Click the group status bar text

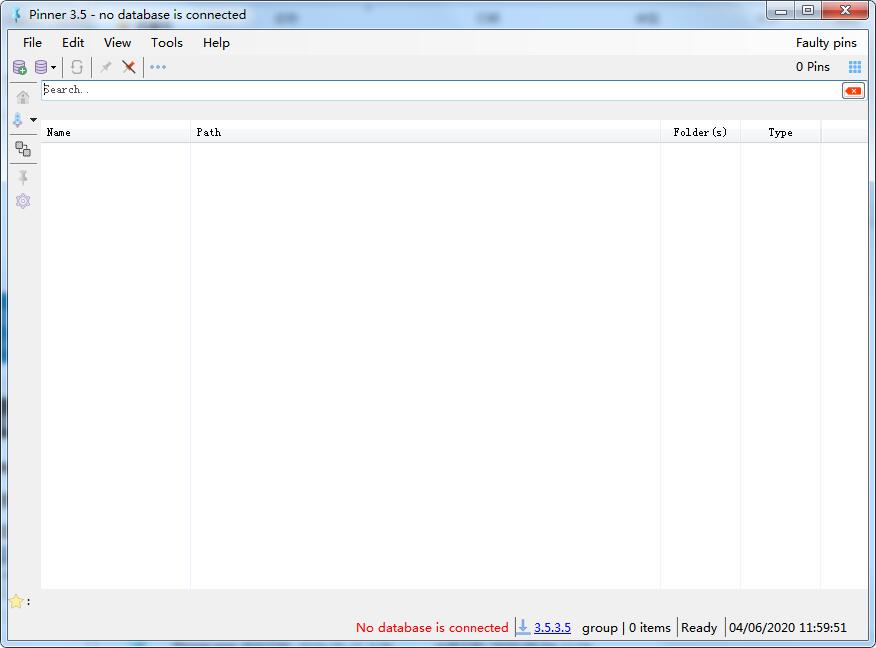tap(599, 628)
